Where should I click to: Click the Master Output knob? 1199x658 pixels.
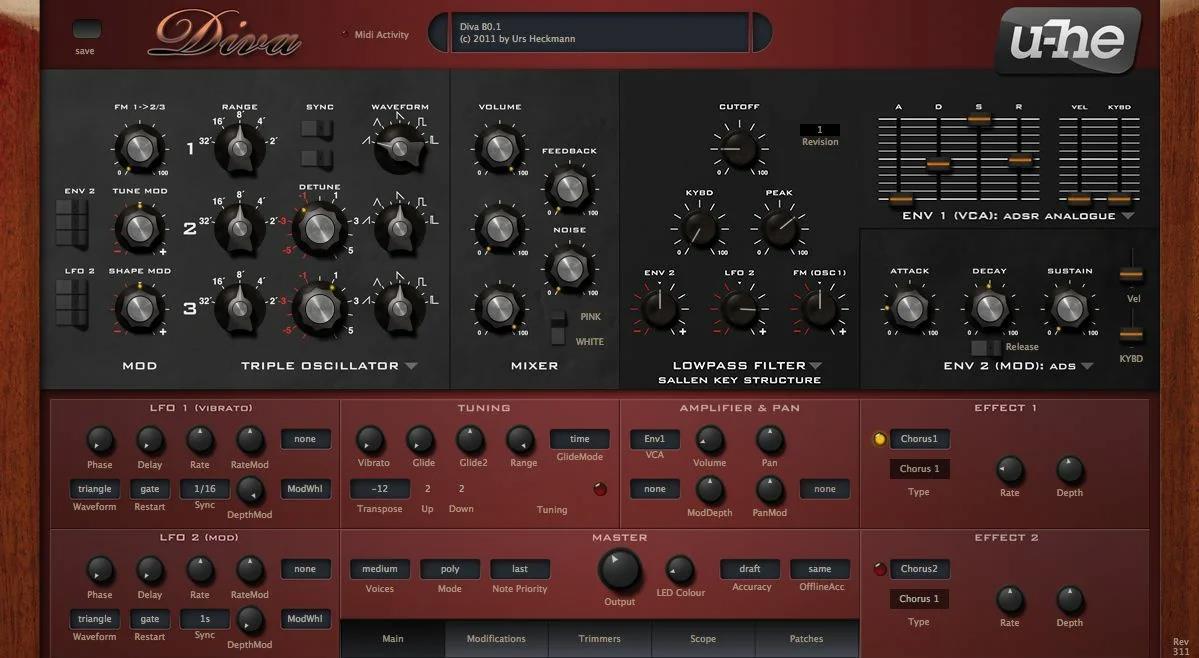point(619,570)
